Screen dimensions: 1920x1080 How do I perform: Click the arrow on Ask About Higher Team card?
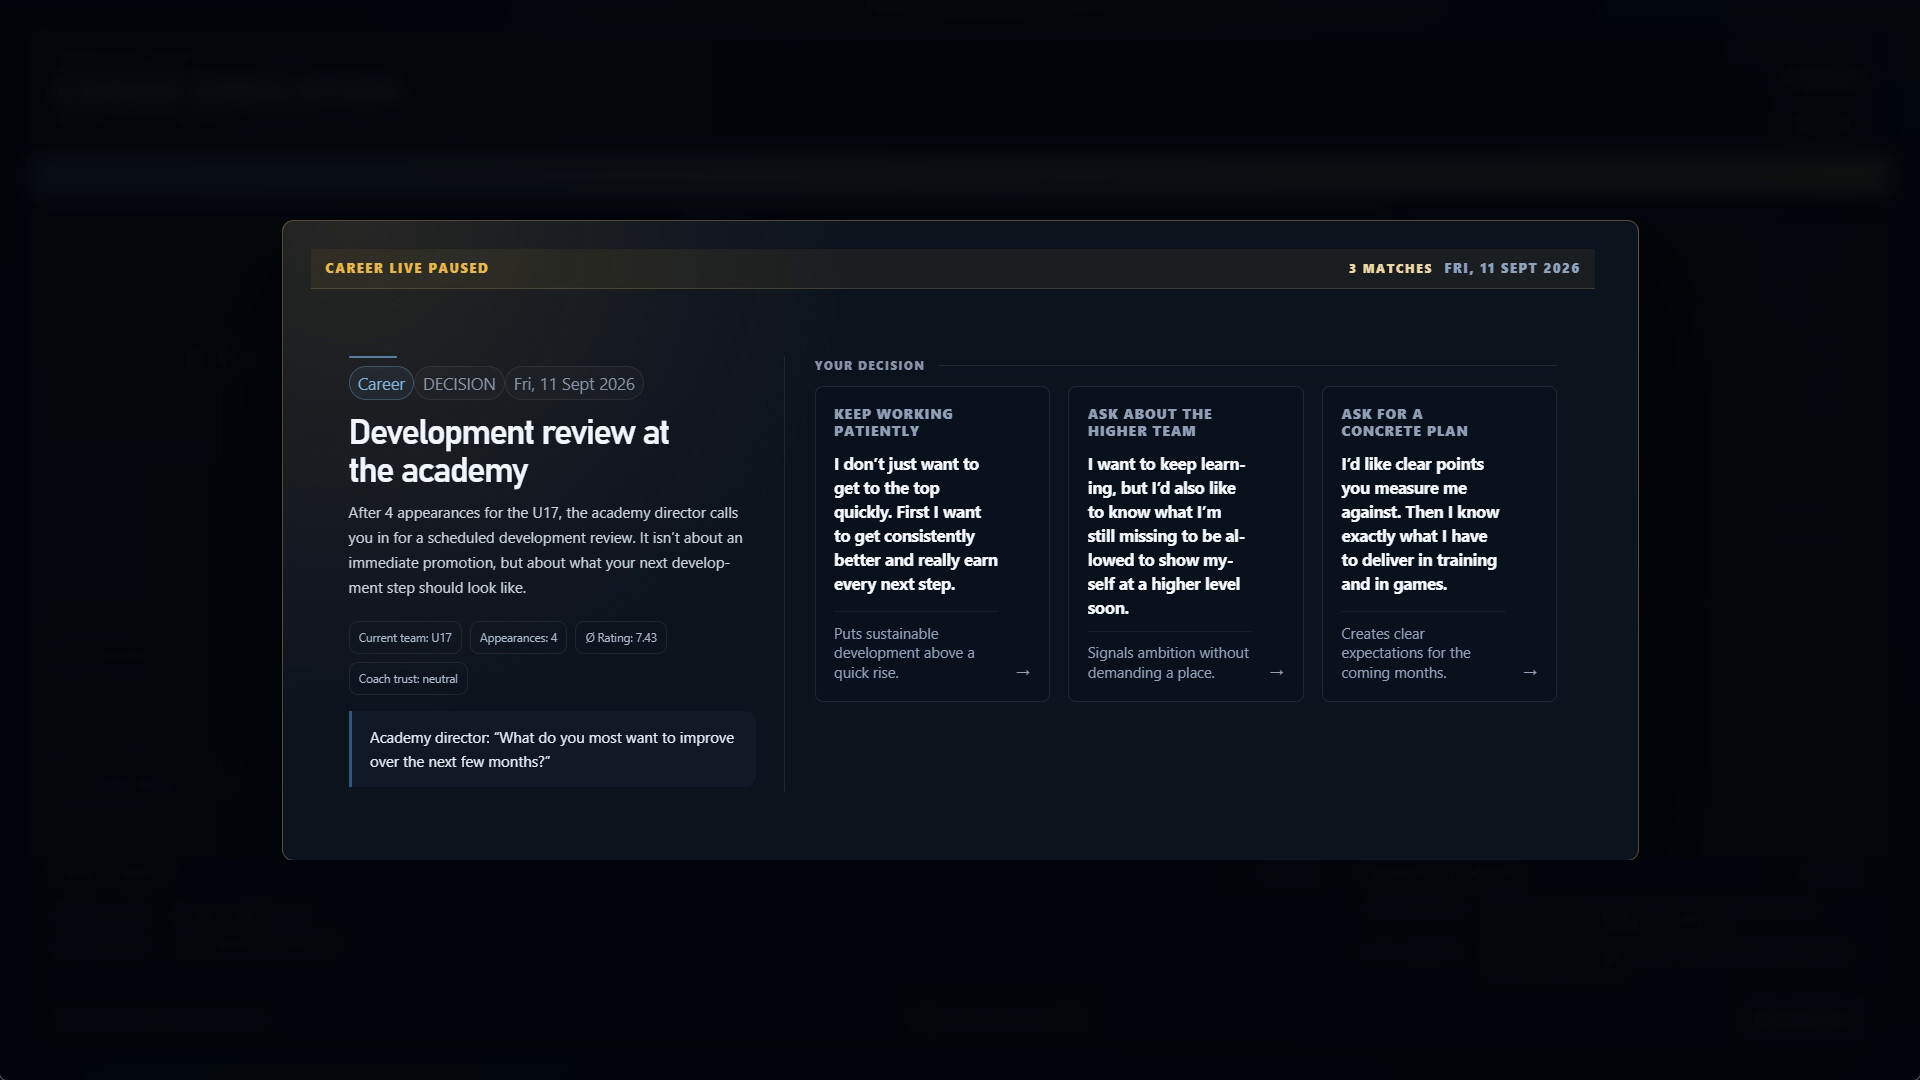click(x=1276, y=672)
